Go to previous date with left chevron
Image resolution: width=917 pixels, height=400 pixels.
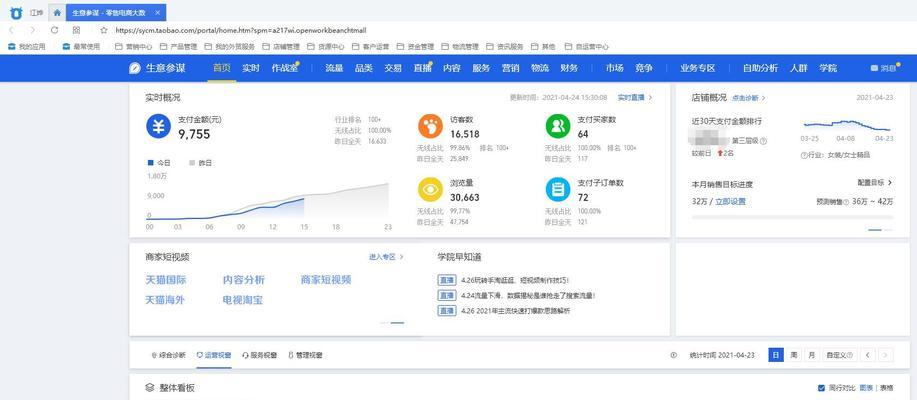click(868, 355)
